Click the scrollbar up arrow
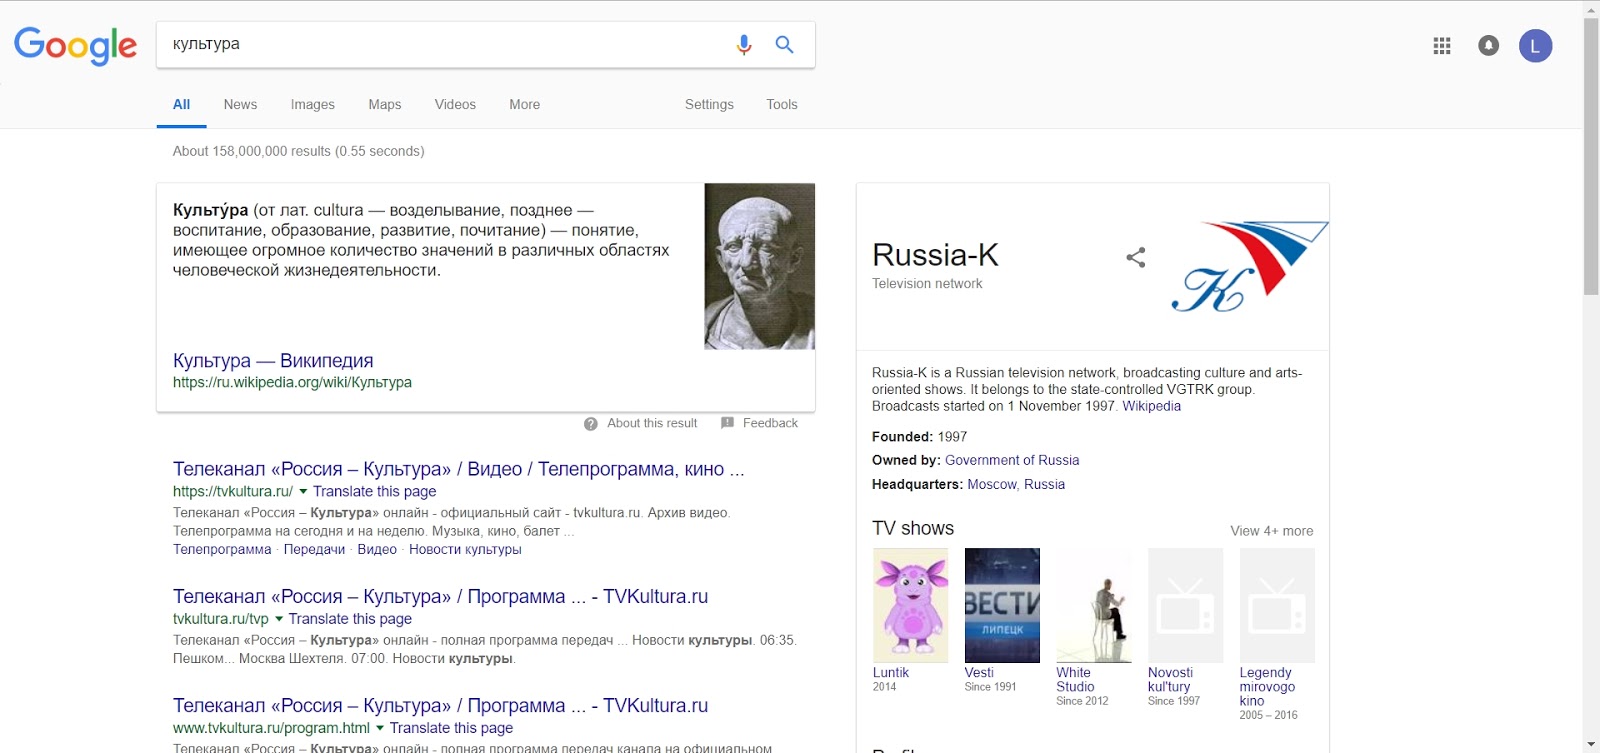The width and height of the screenshot is (1600, 753). click(x=1591, y=8)
